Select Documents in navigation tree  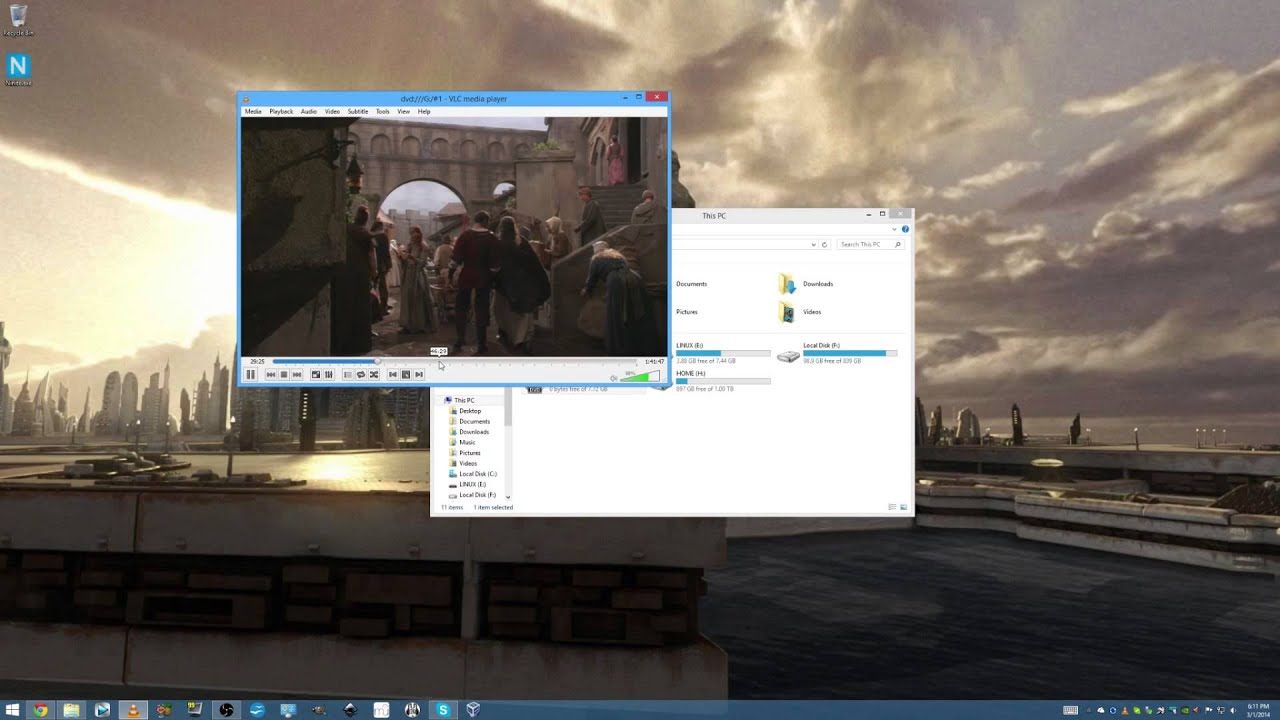[474, 421]
